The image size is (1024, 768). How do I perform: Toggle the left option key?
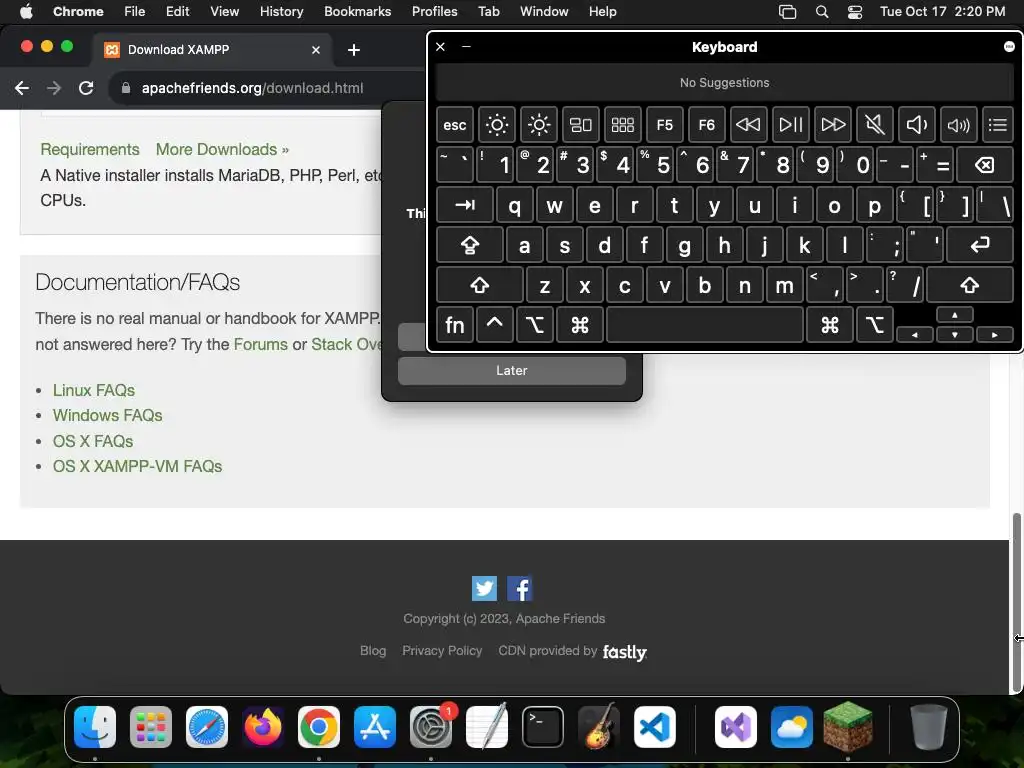click(535, 325)
